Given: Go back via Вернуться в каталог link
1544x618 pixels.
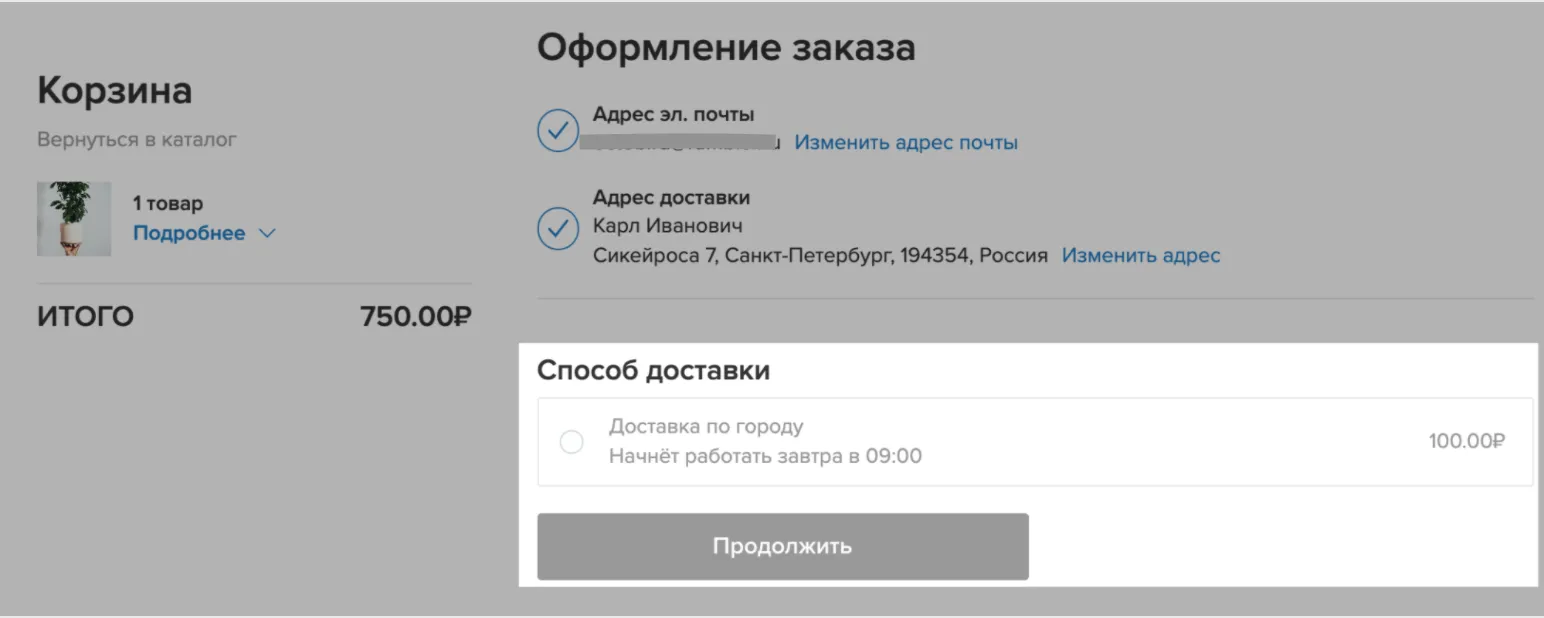Looking at the screenshot, I should pyautogui.click(x=137, y=140).
